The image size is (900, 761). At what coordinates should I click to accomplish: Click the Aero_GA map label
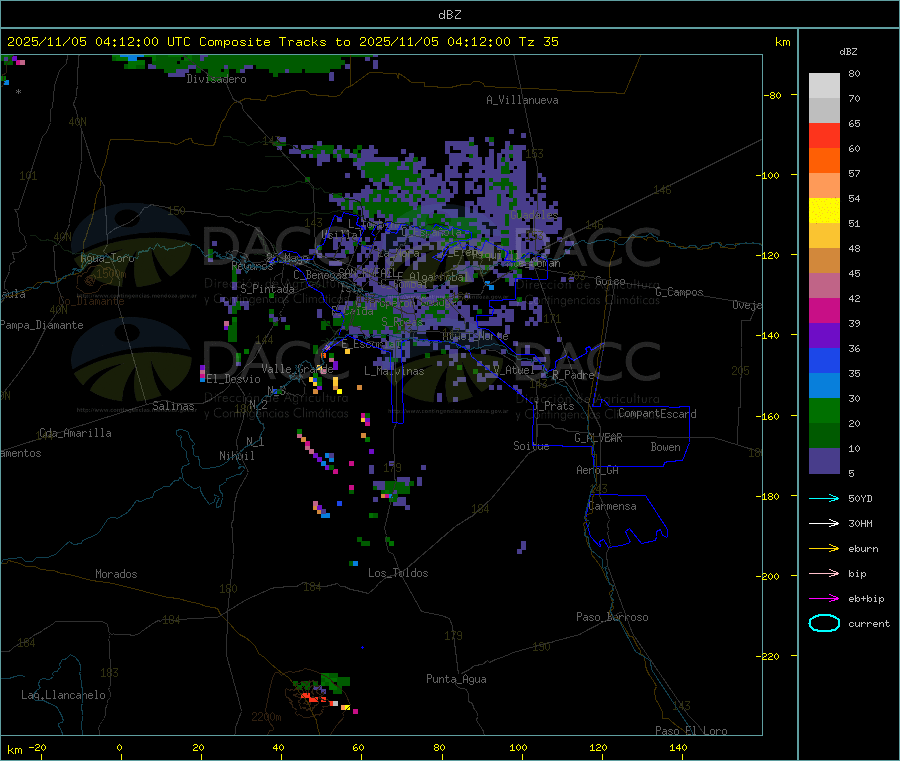click(x=598, y=470)
